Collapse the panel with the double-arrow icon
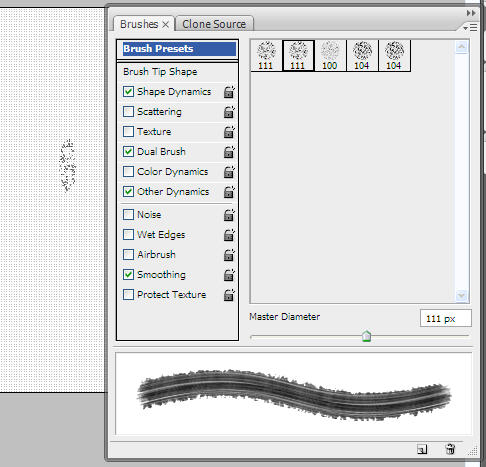The image size is (486, 467). click(x=471, y=13)
